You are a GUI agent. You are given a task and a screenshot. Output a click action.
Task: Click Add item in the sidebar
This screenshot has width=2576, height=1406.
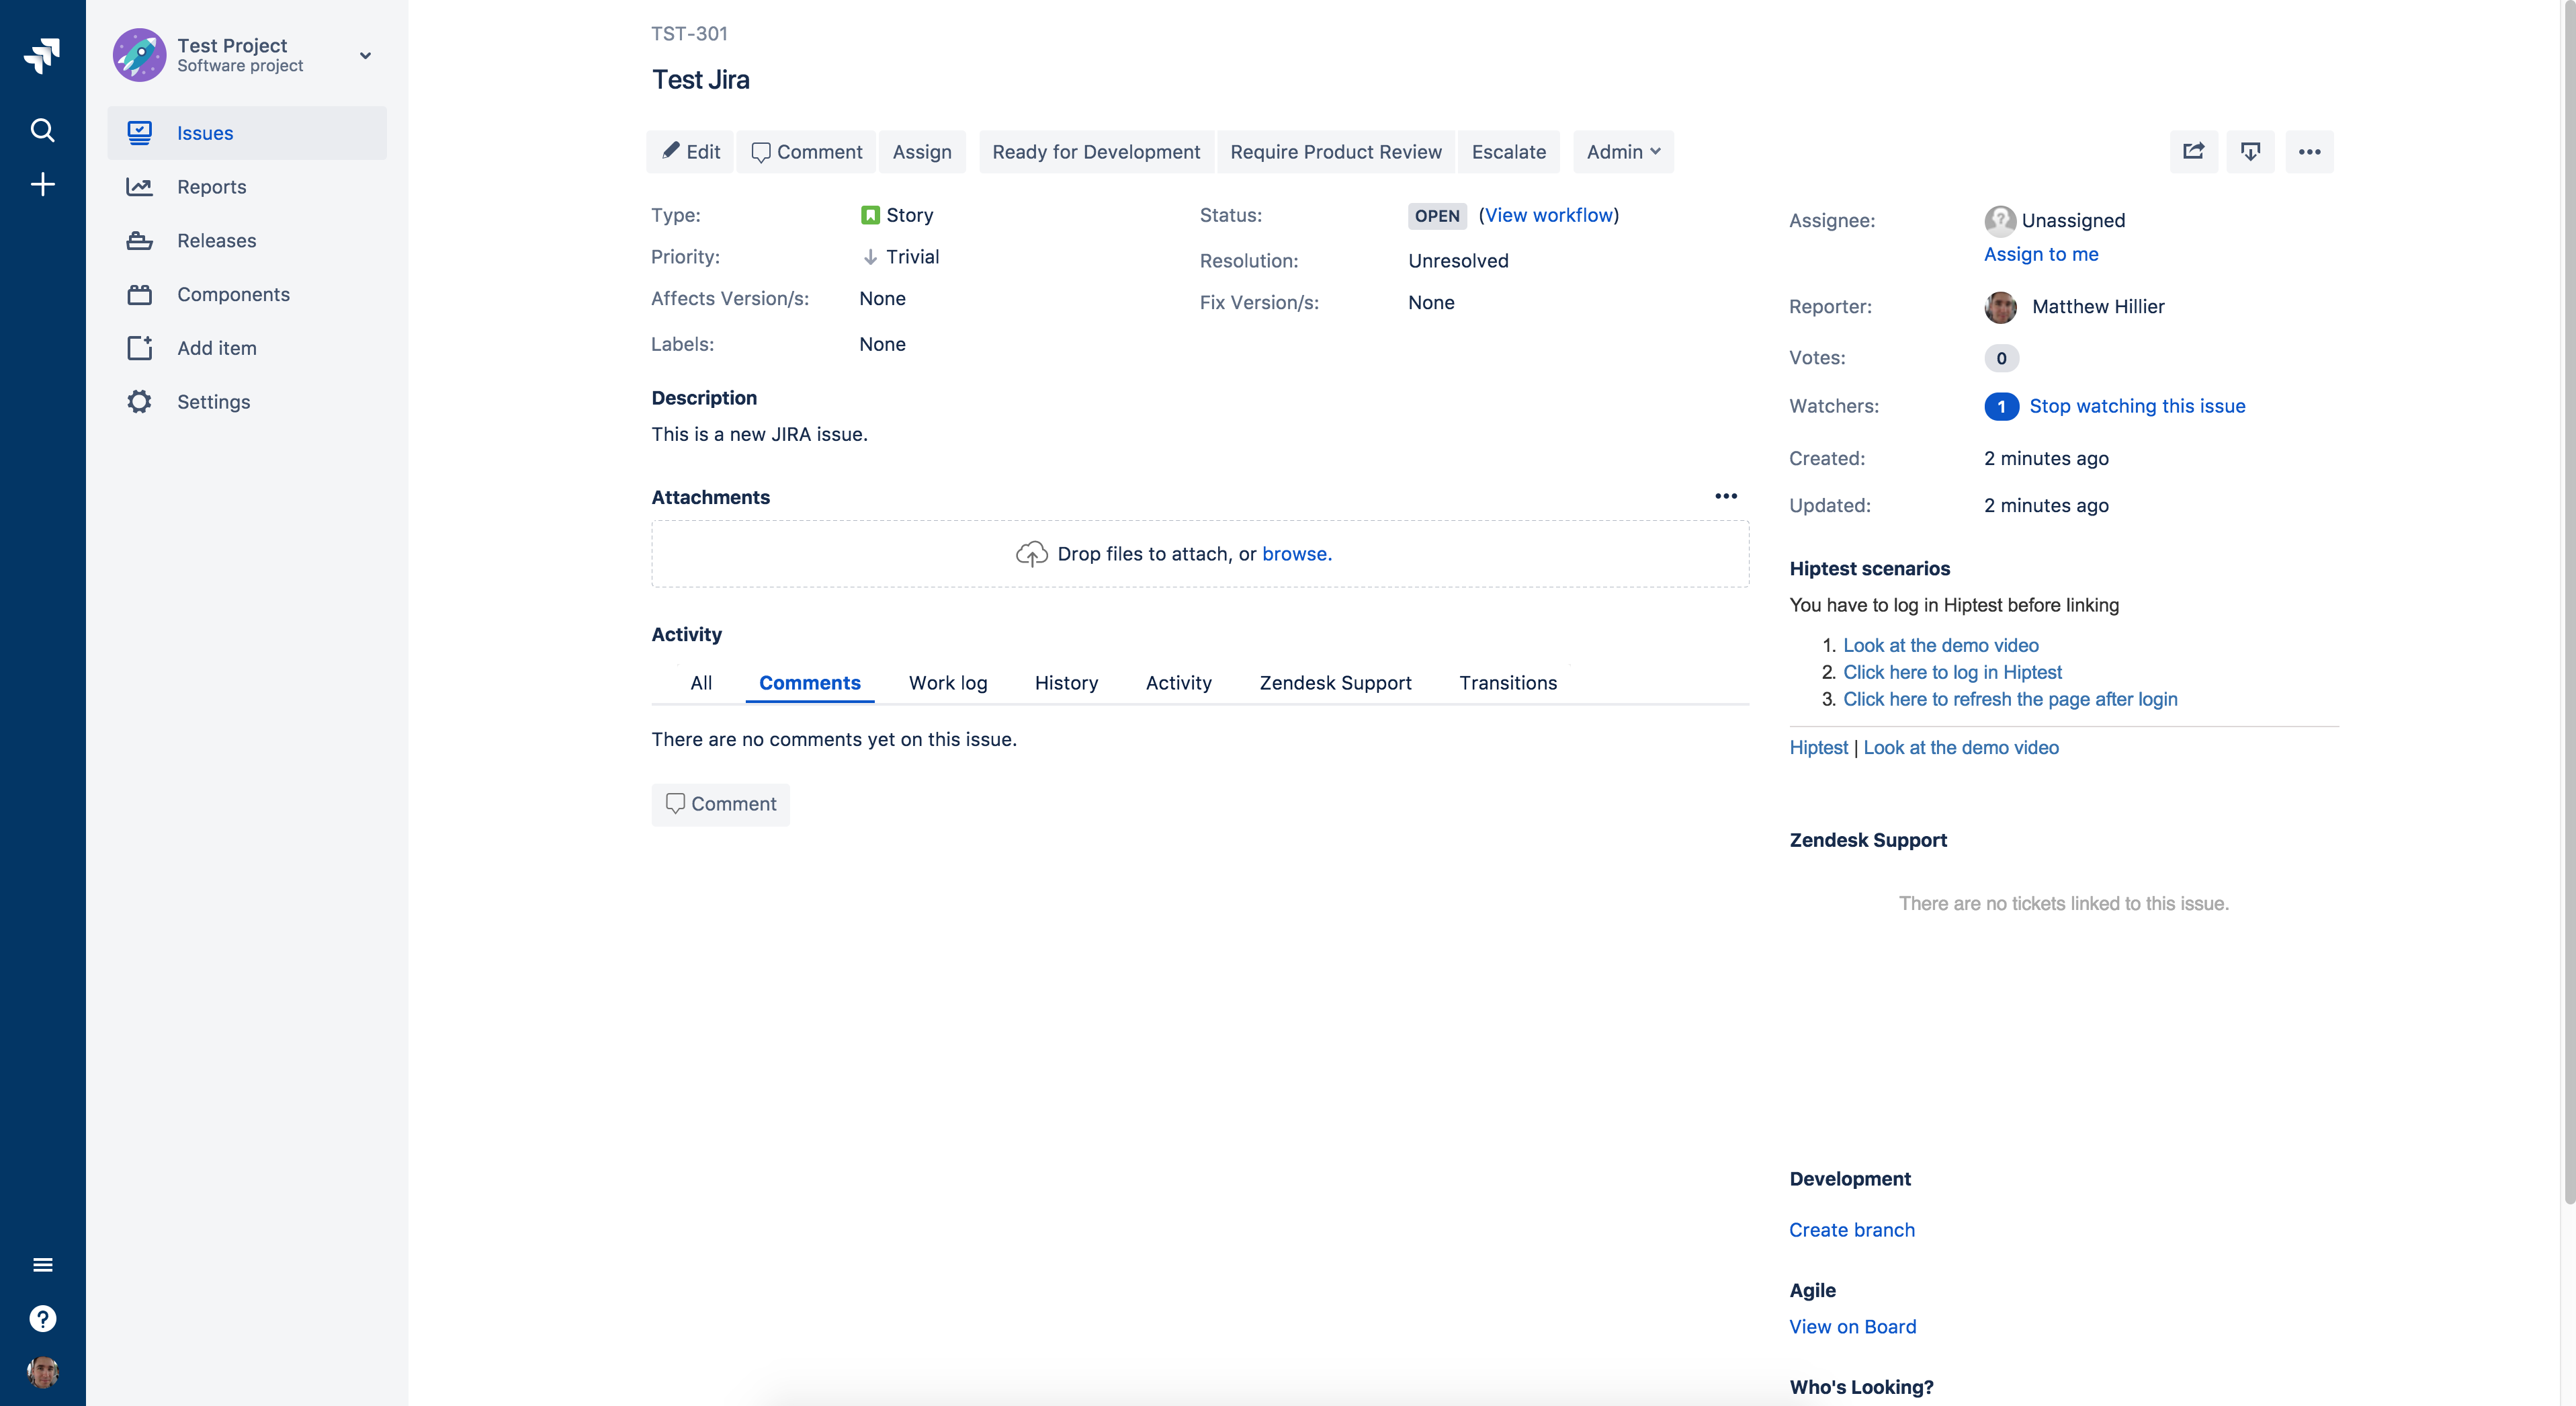pyautogui.click(x=247, y=348)
